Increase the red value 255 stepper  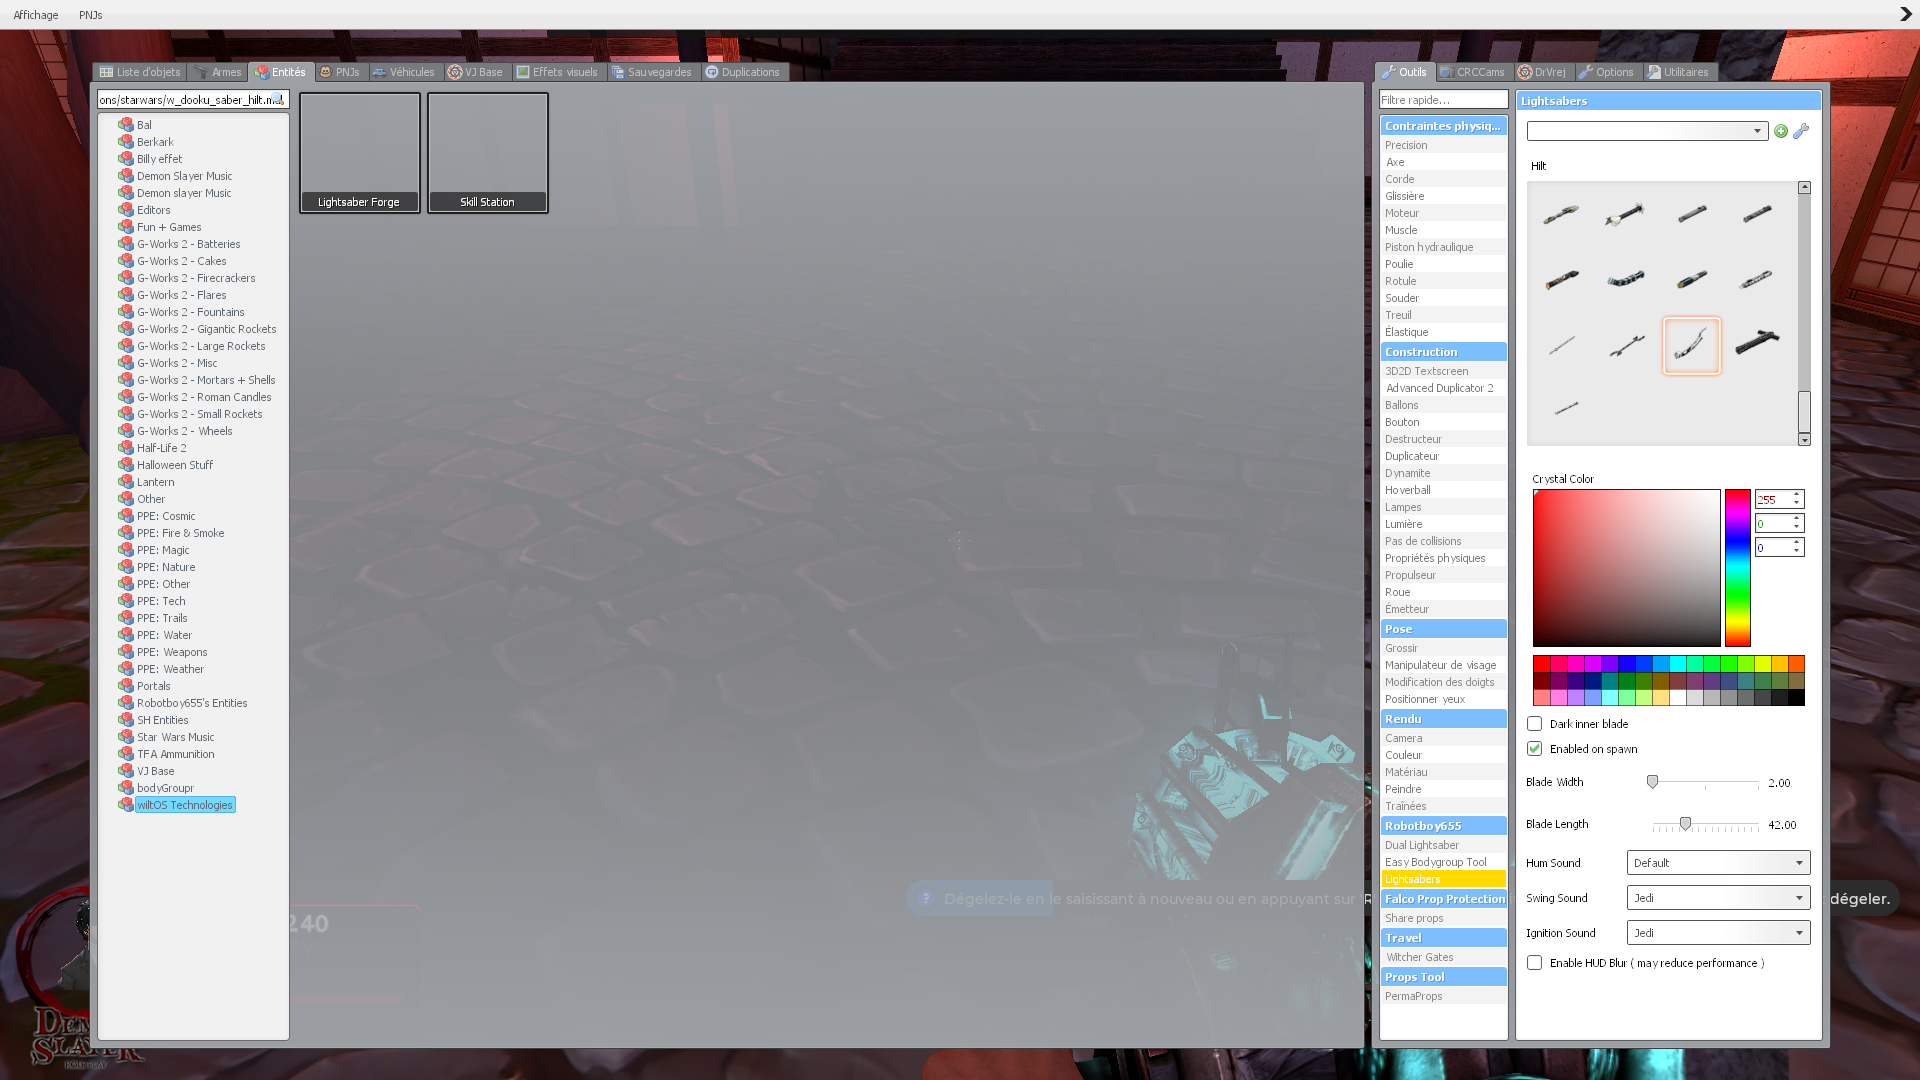coord(1797,495)
